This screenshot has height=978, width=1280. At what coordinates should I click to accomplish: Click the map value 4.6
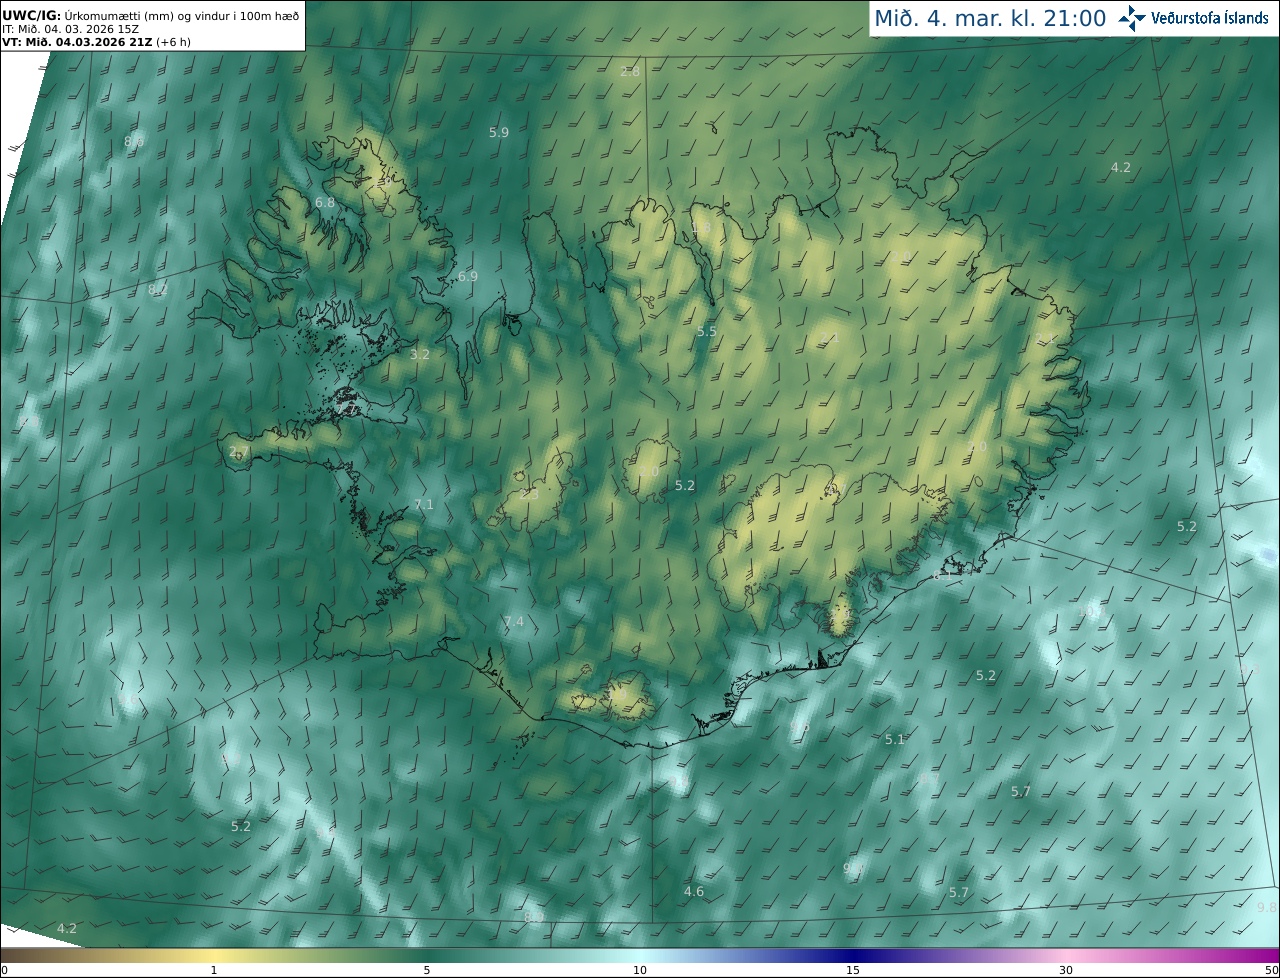coord(694,891)
